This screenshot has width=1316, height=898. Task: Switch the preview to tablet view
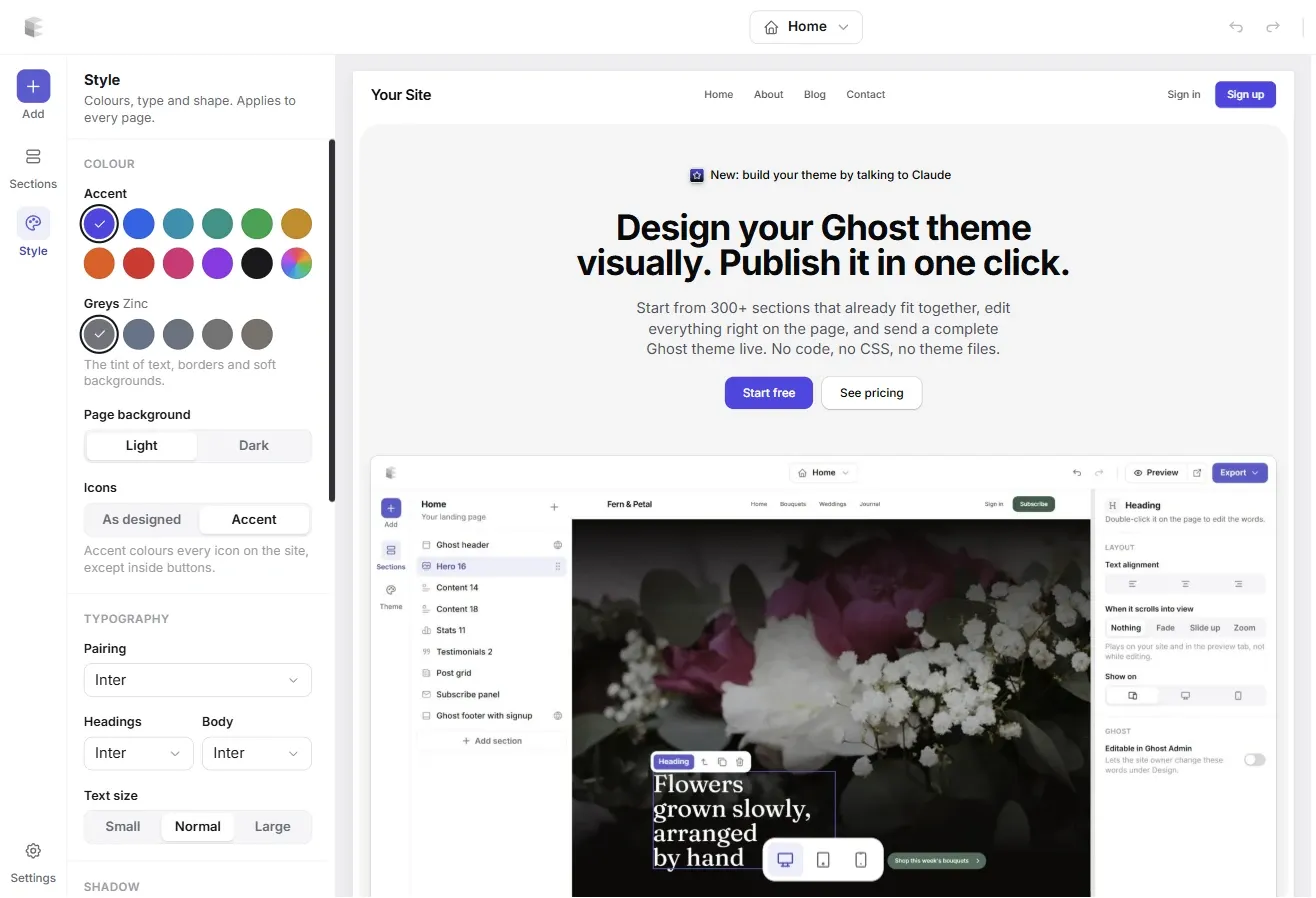click(x=823, y=860)
